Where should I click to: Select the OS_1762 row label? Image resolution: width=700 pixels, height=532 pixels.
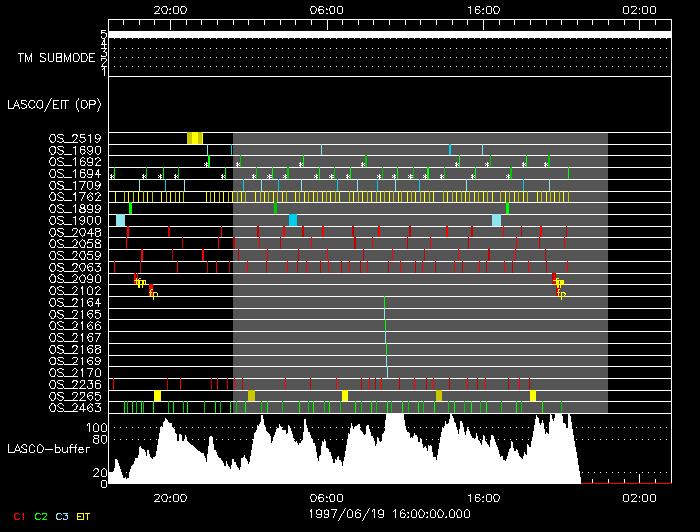click(75, 197)
